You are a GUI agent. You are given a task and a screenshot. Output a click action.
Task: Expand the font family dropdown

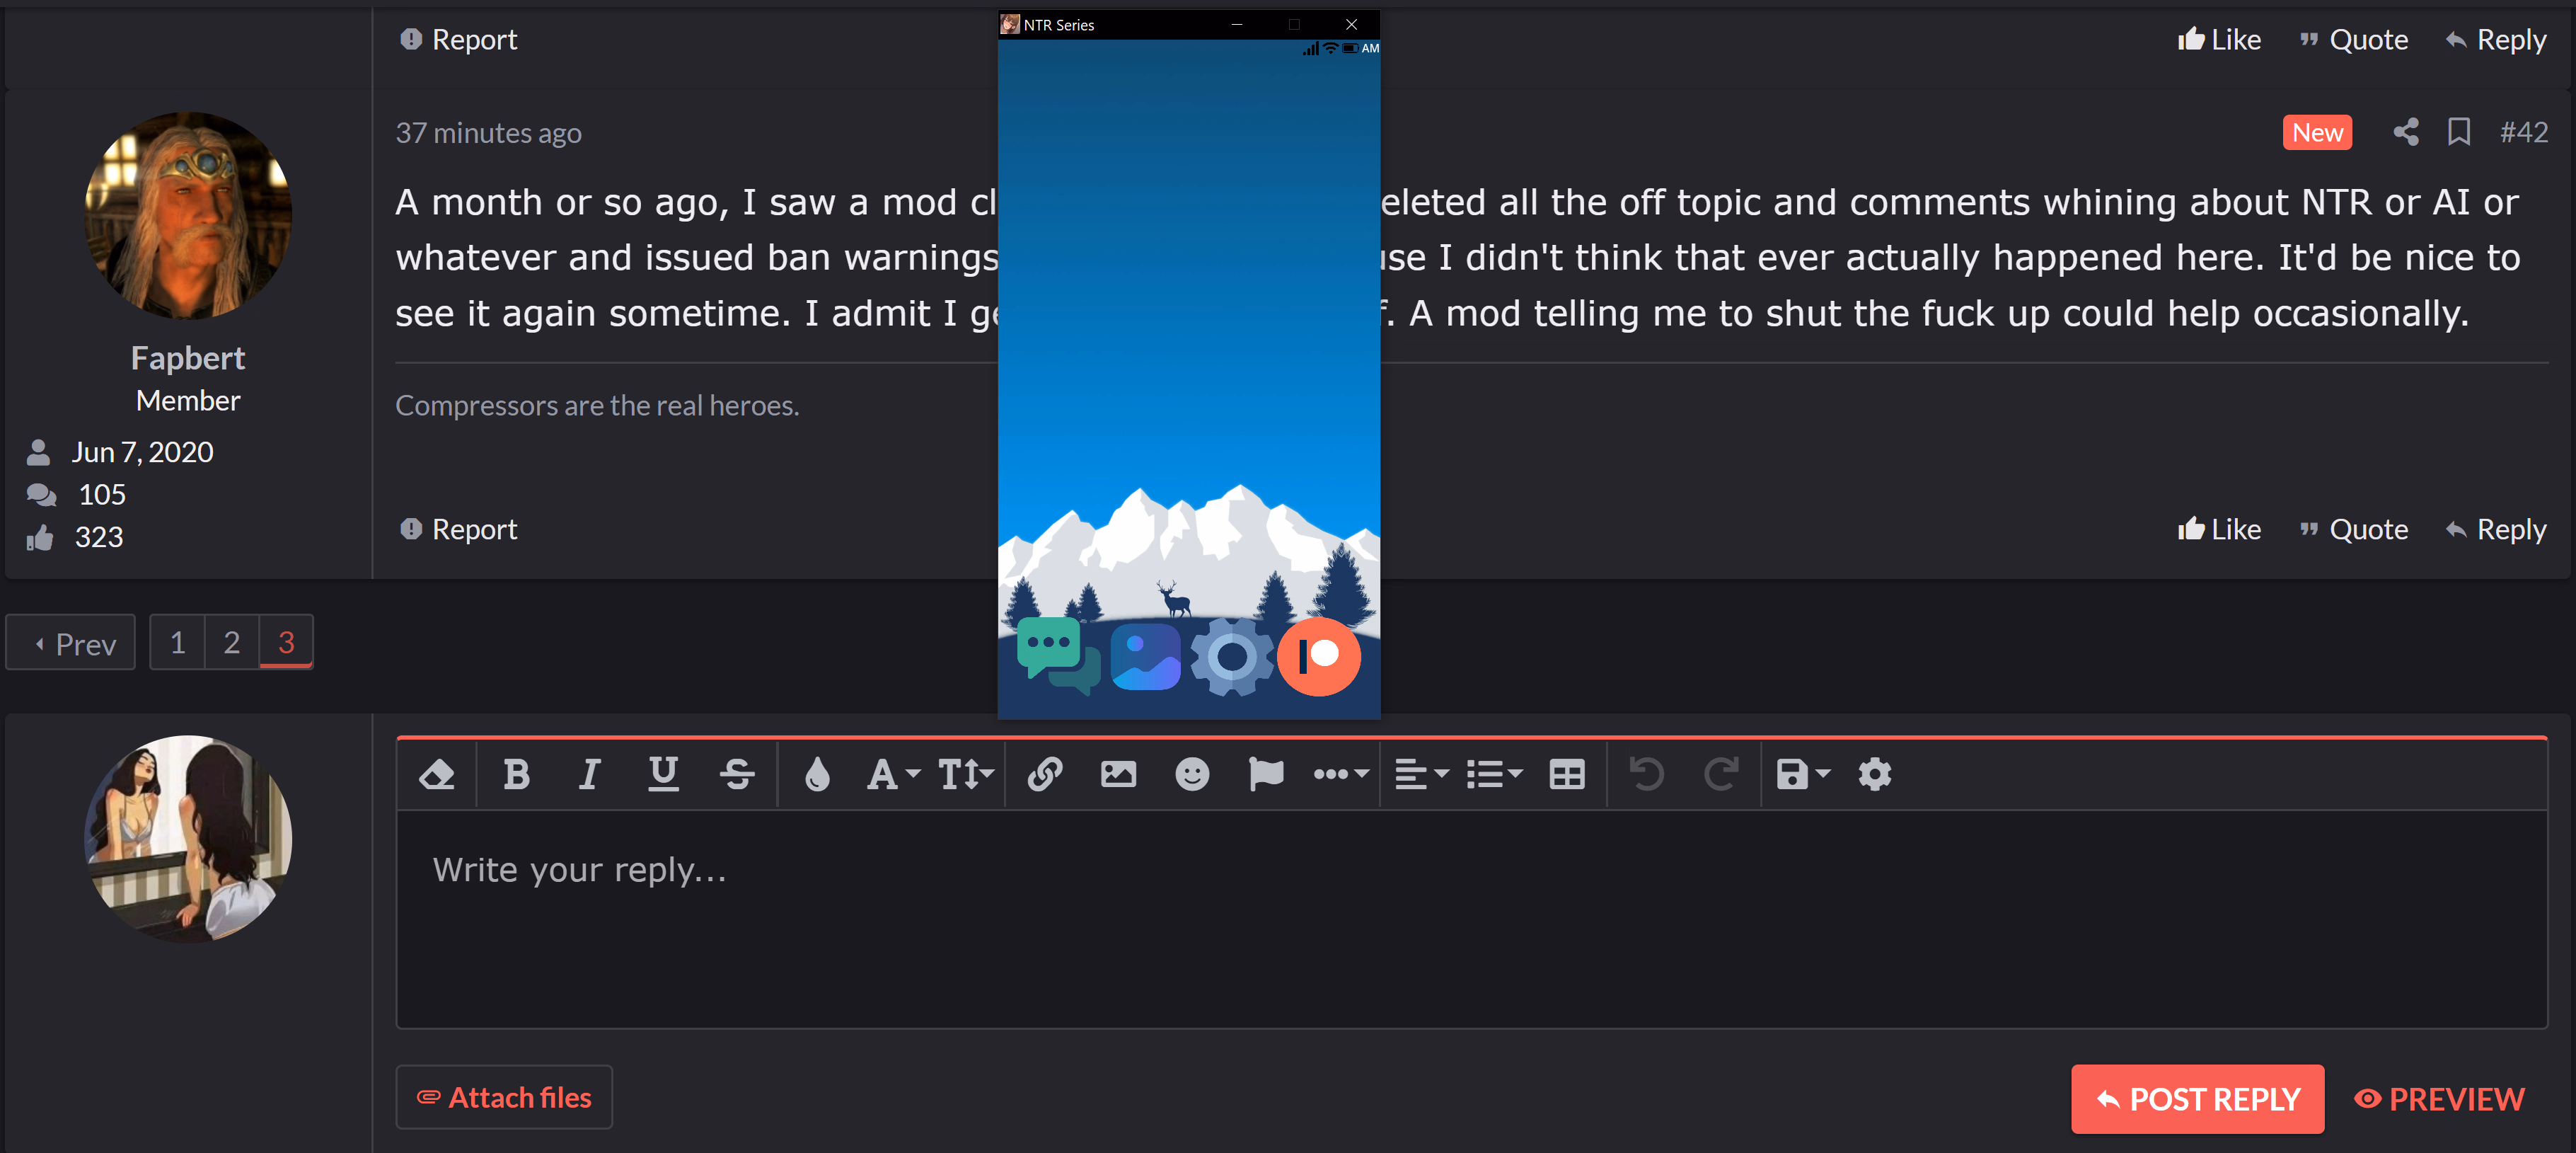tap(892, 774)
